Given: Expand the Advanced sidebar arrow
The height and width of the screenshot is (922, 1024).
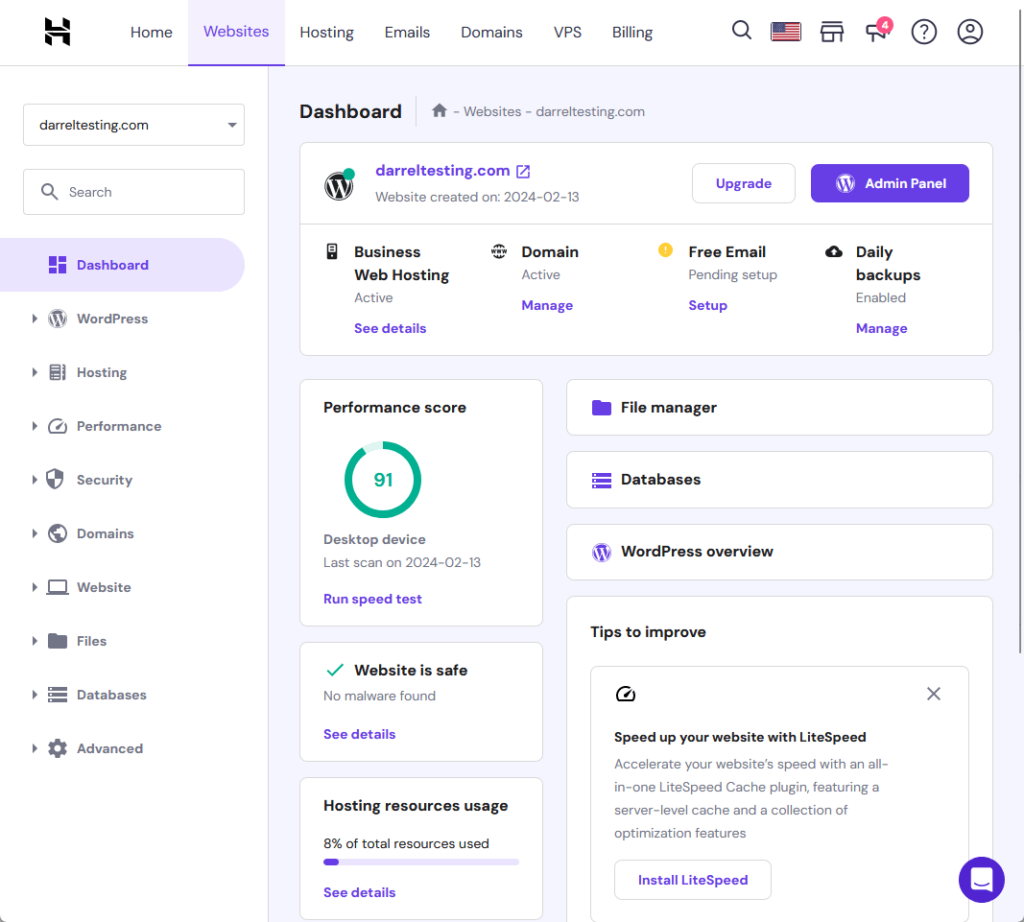Looking at the screenshot, I should coord(35,748).
